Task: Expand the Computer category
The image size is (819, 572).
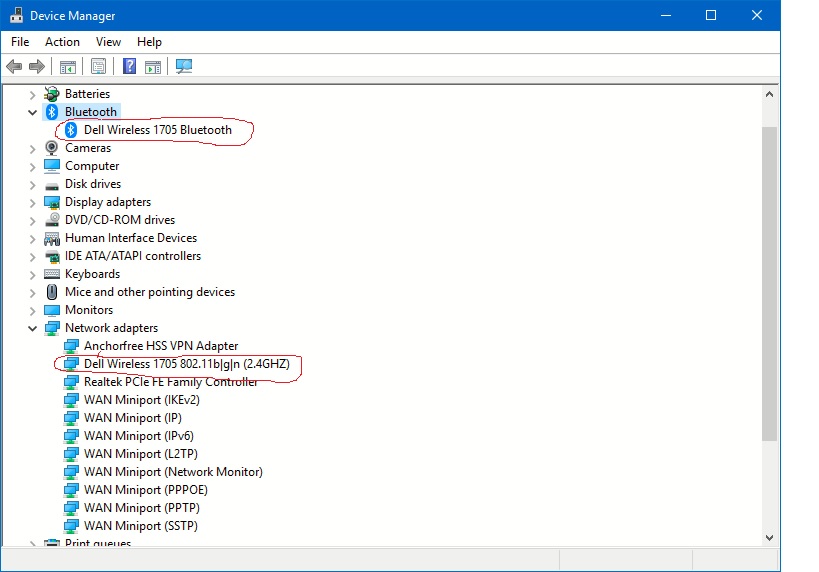Action: (x=32, y=167)
